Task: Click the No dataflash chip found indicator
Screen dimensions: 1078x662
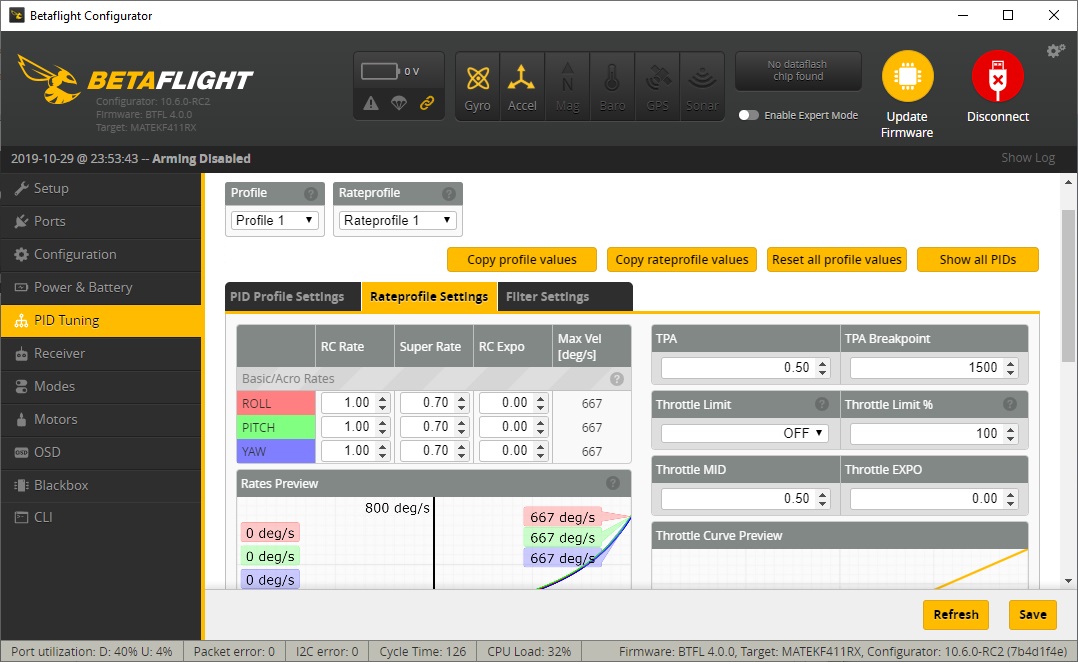Action: click(798, 70)
